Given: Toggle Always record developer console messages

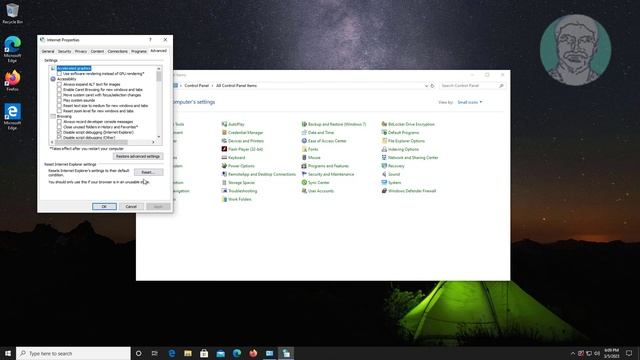Looking at the screenshot, I should 60,122.
